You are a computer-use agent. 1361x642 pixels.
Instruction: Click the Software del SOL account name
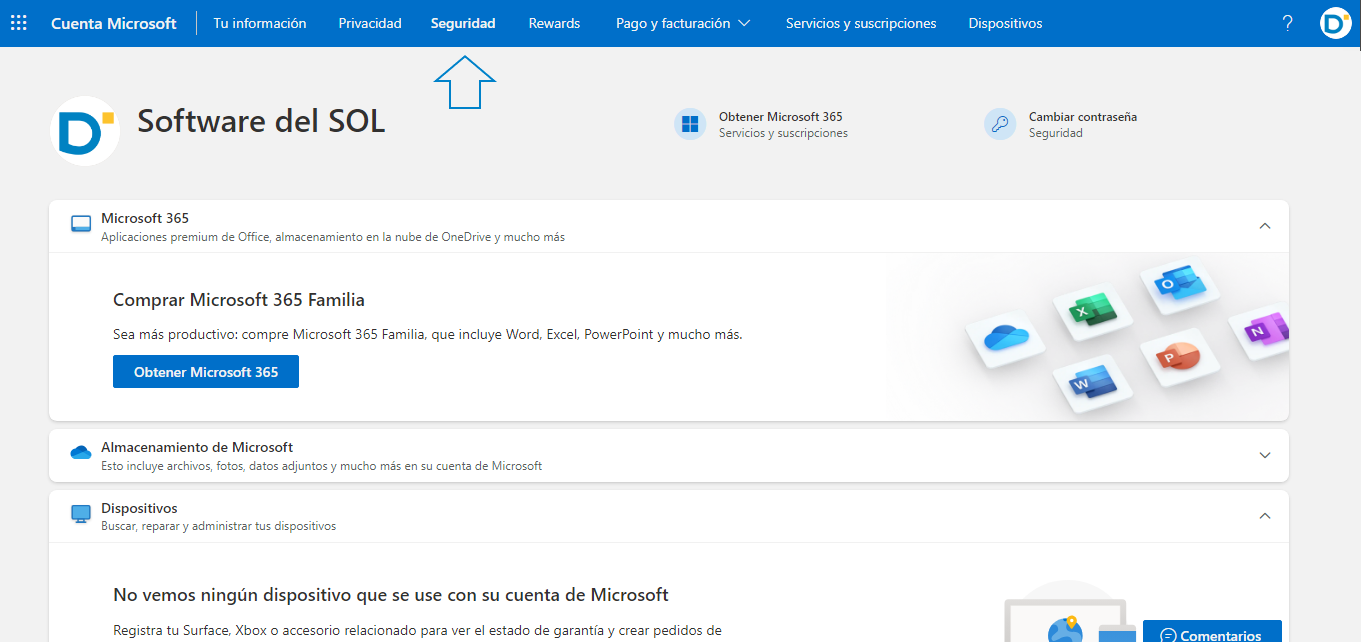point(261,121)
